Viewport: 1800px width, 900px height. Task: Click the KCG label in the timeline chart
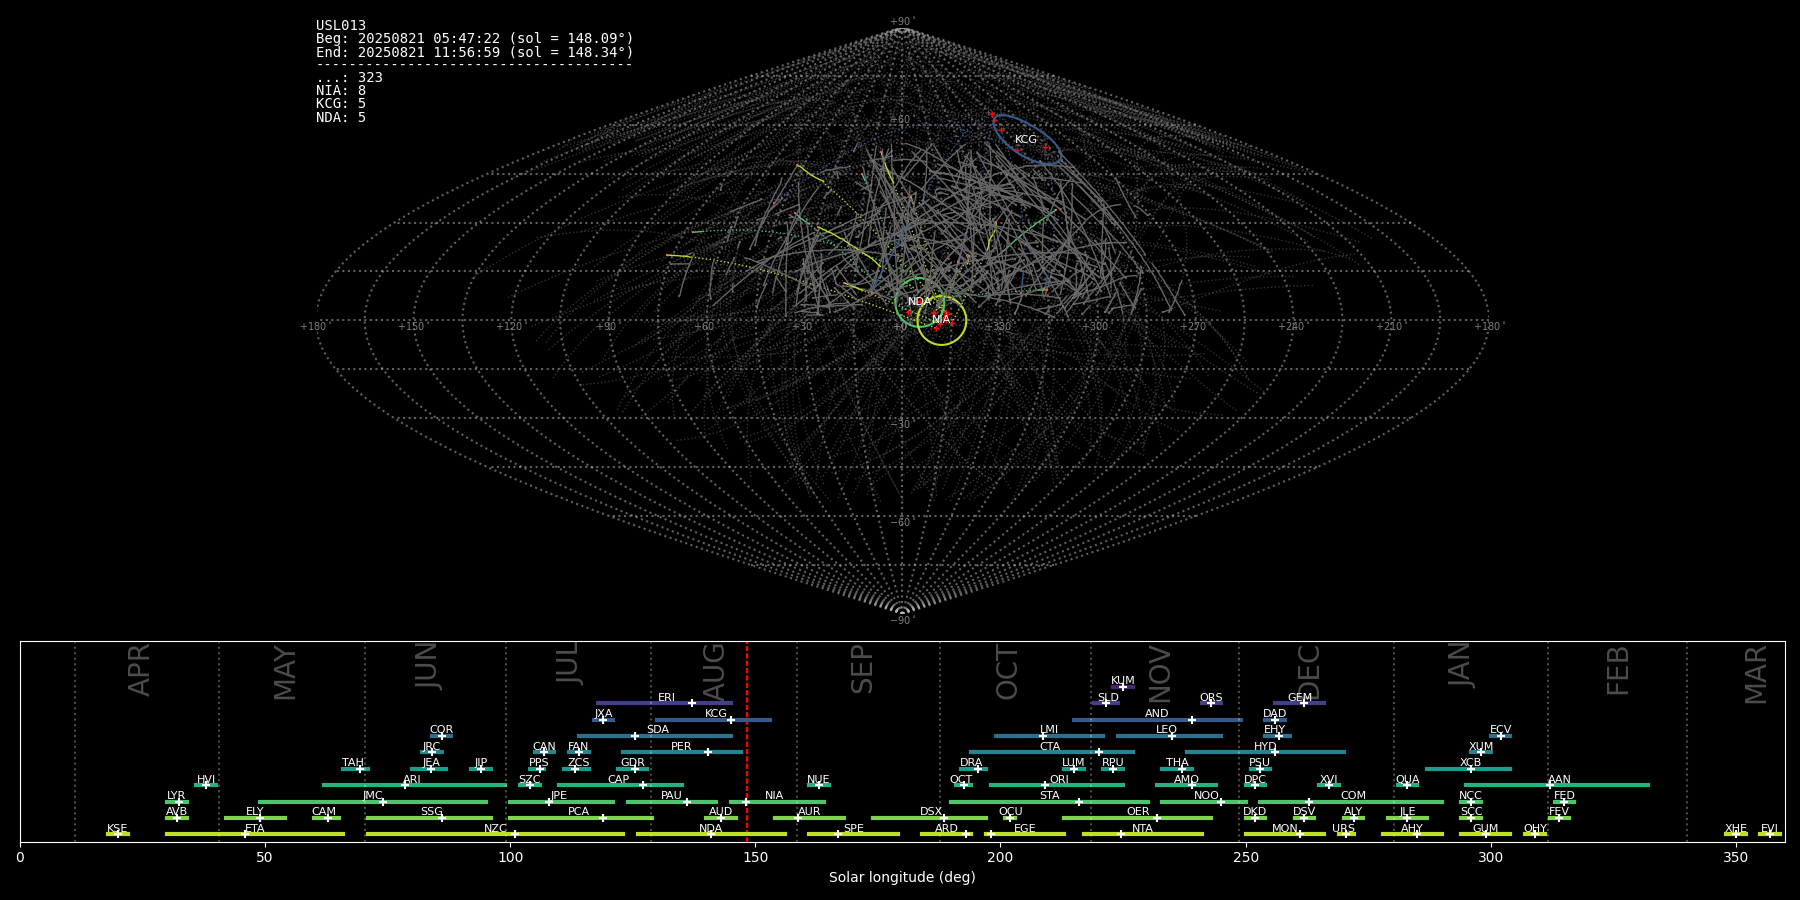pyautogui.click(x=716, y=714)
